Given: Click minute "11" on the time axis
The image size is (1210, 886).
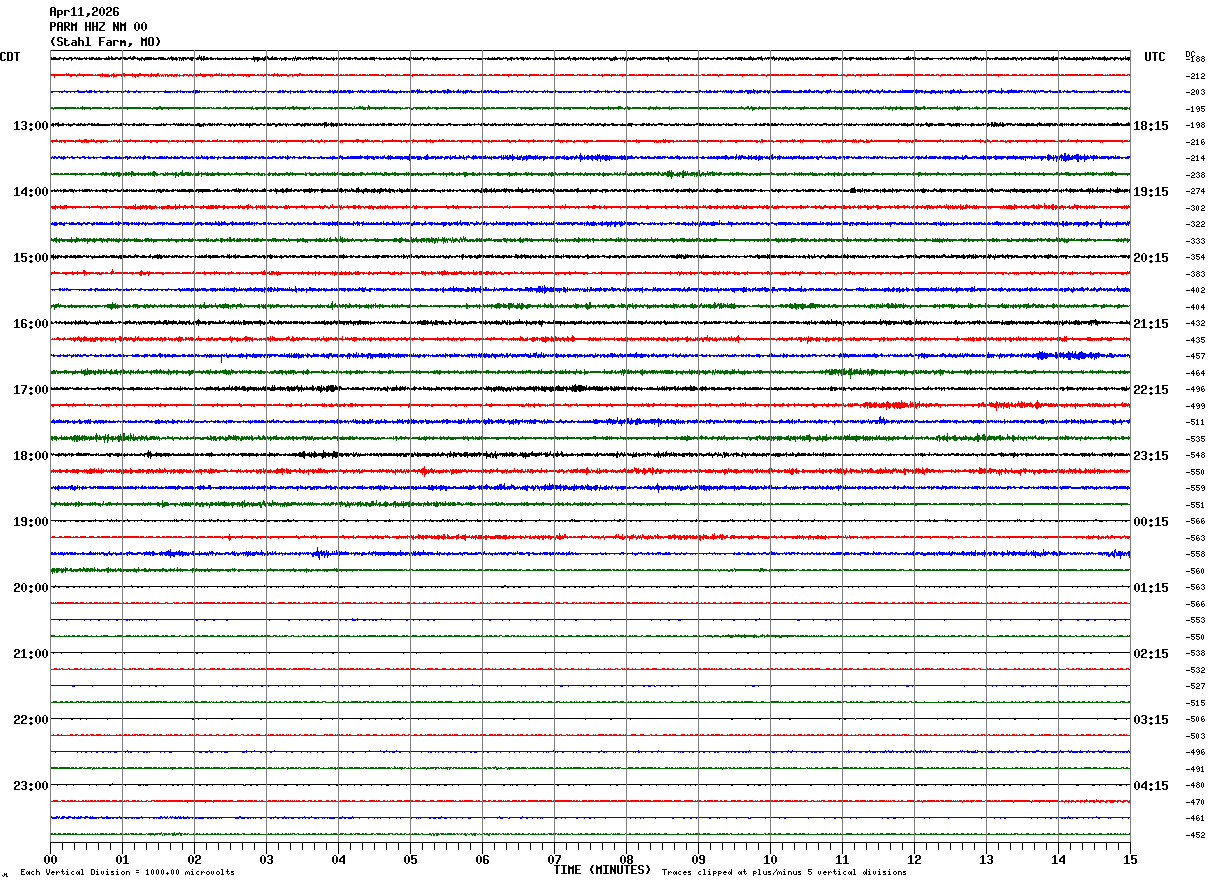Looking at the screenshot, I should (x=842, y=859).
